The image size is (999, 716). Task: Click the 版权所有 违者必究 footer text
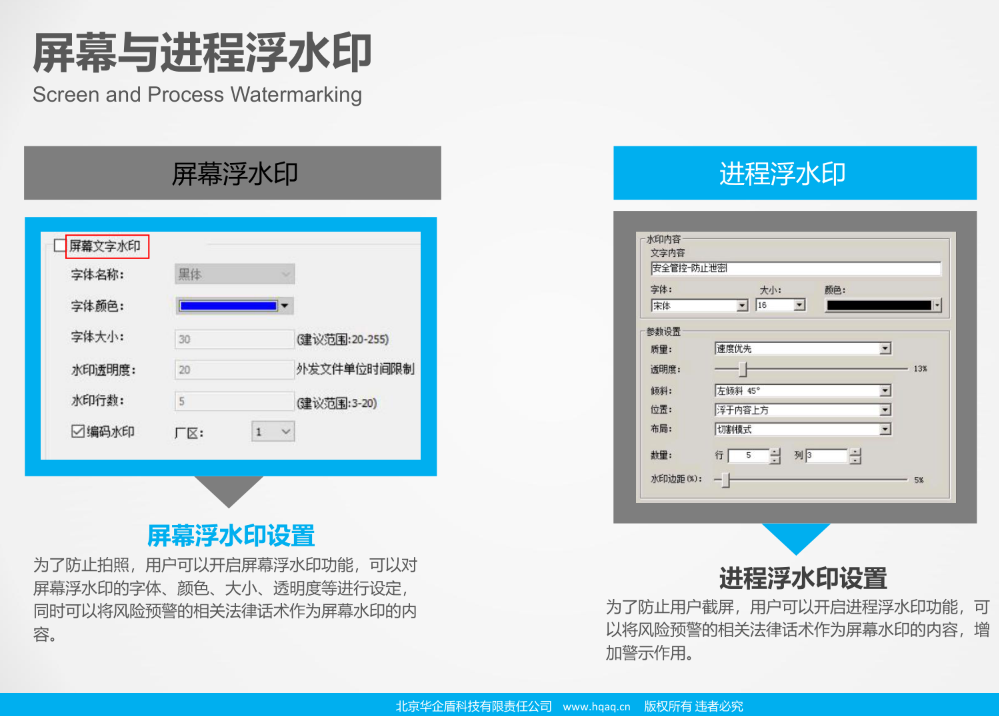[693, 706]
